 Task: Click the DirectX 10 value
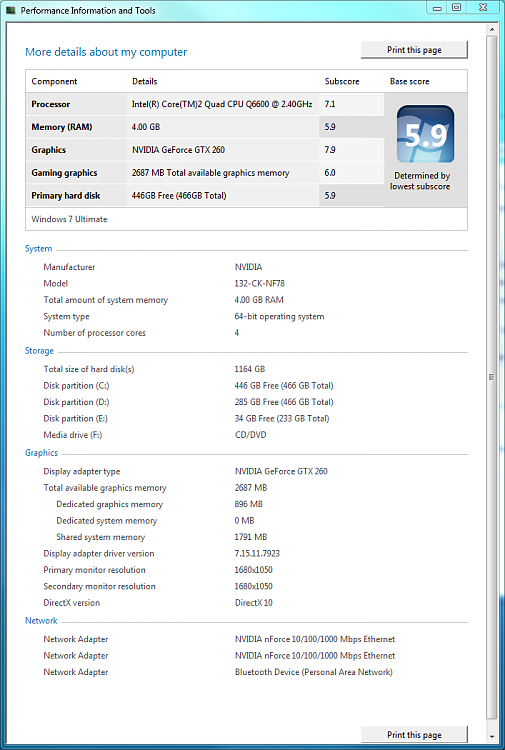(253, 603)
